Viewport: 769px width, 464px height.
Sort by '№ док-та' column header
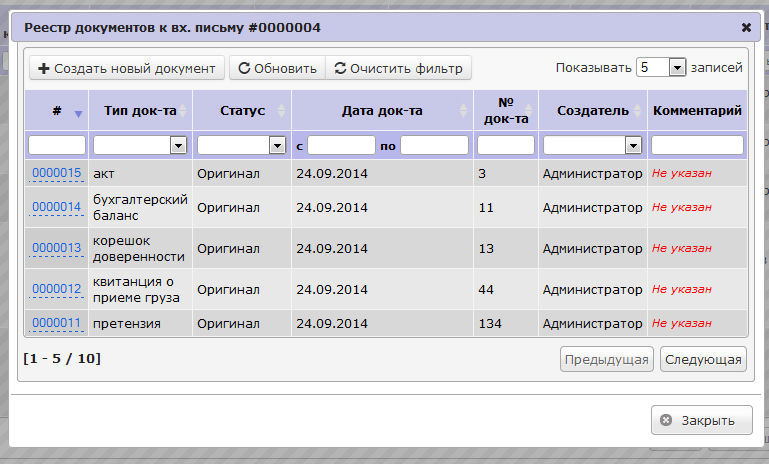tap(506, 111)
